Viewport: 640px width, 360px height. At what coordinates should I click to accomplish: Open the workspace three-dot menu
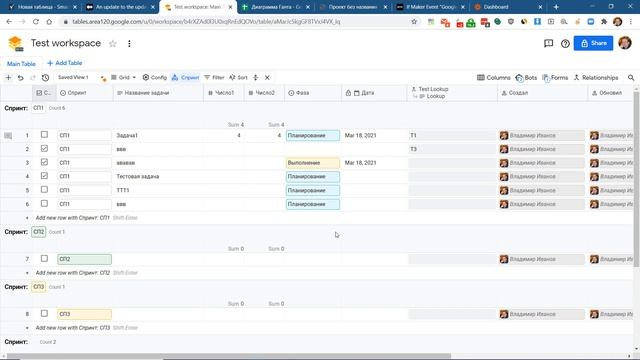(129, 43)
